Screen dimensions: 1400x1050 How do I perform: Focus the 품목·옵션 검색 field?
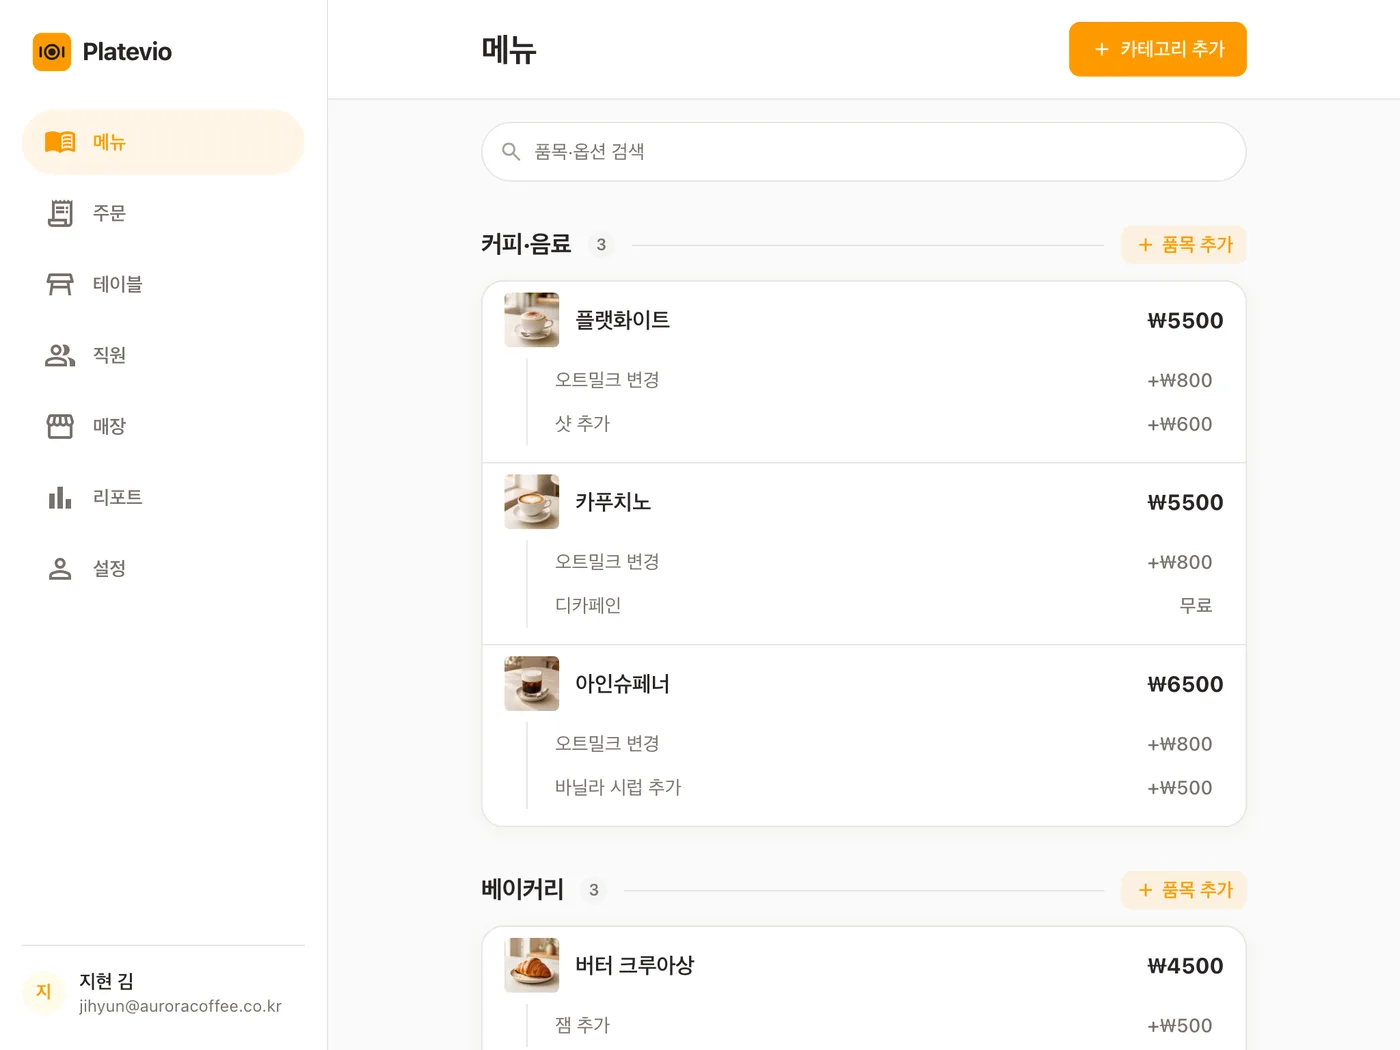[864, 152]
